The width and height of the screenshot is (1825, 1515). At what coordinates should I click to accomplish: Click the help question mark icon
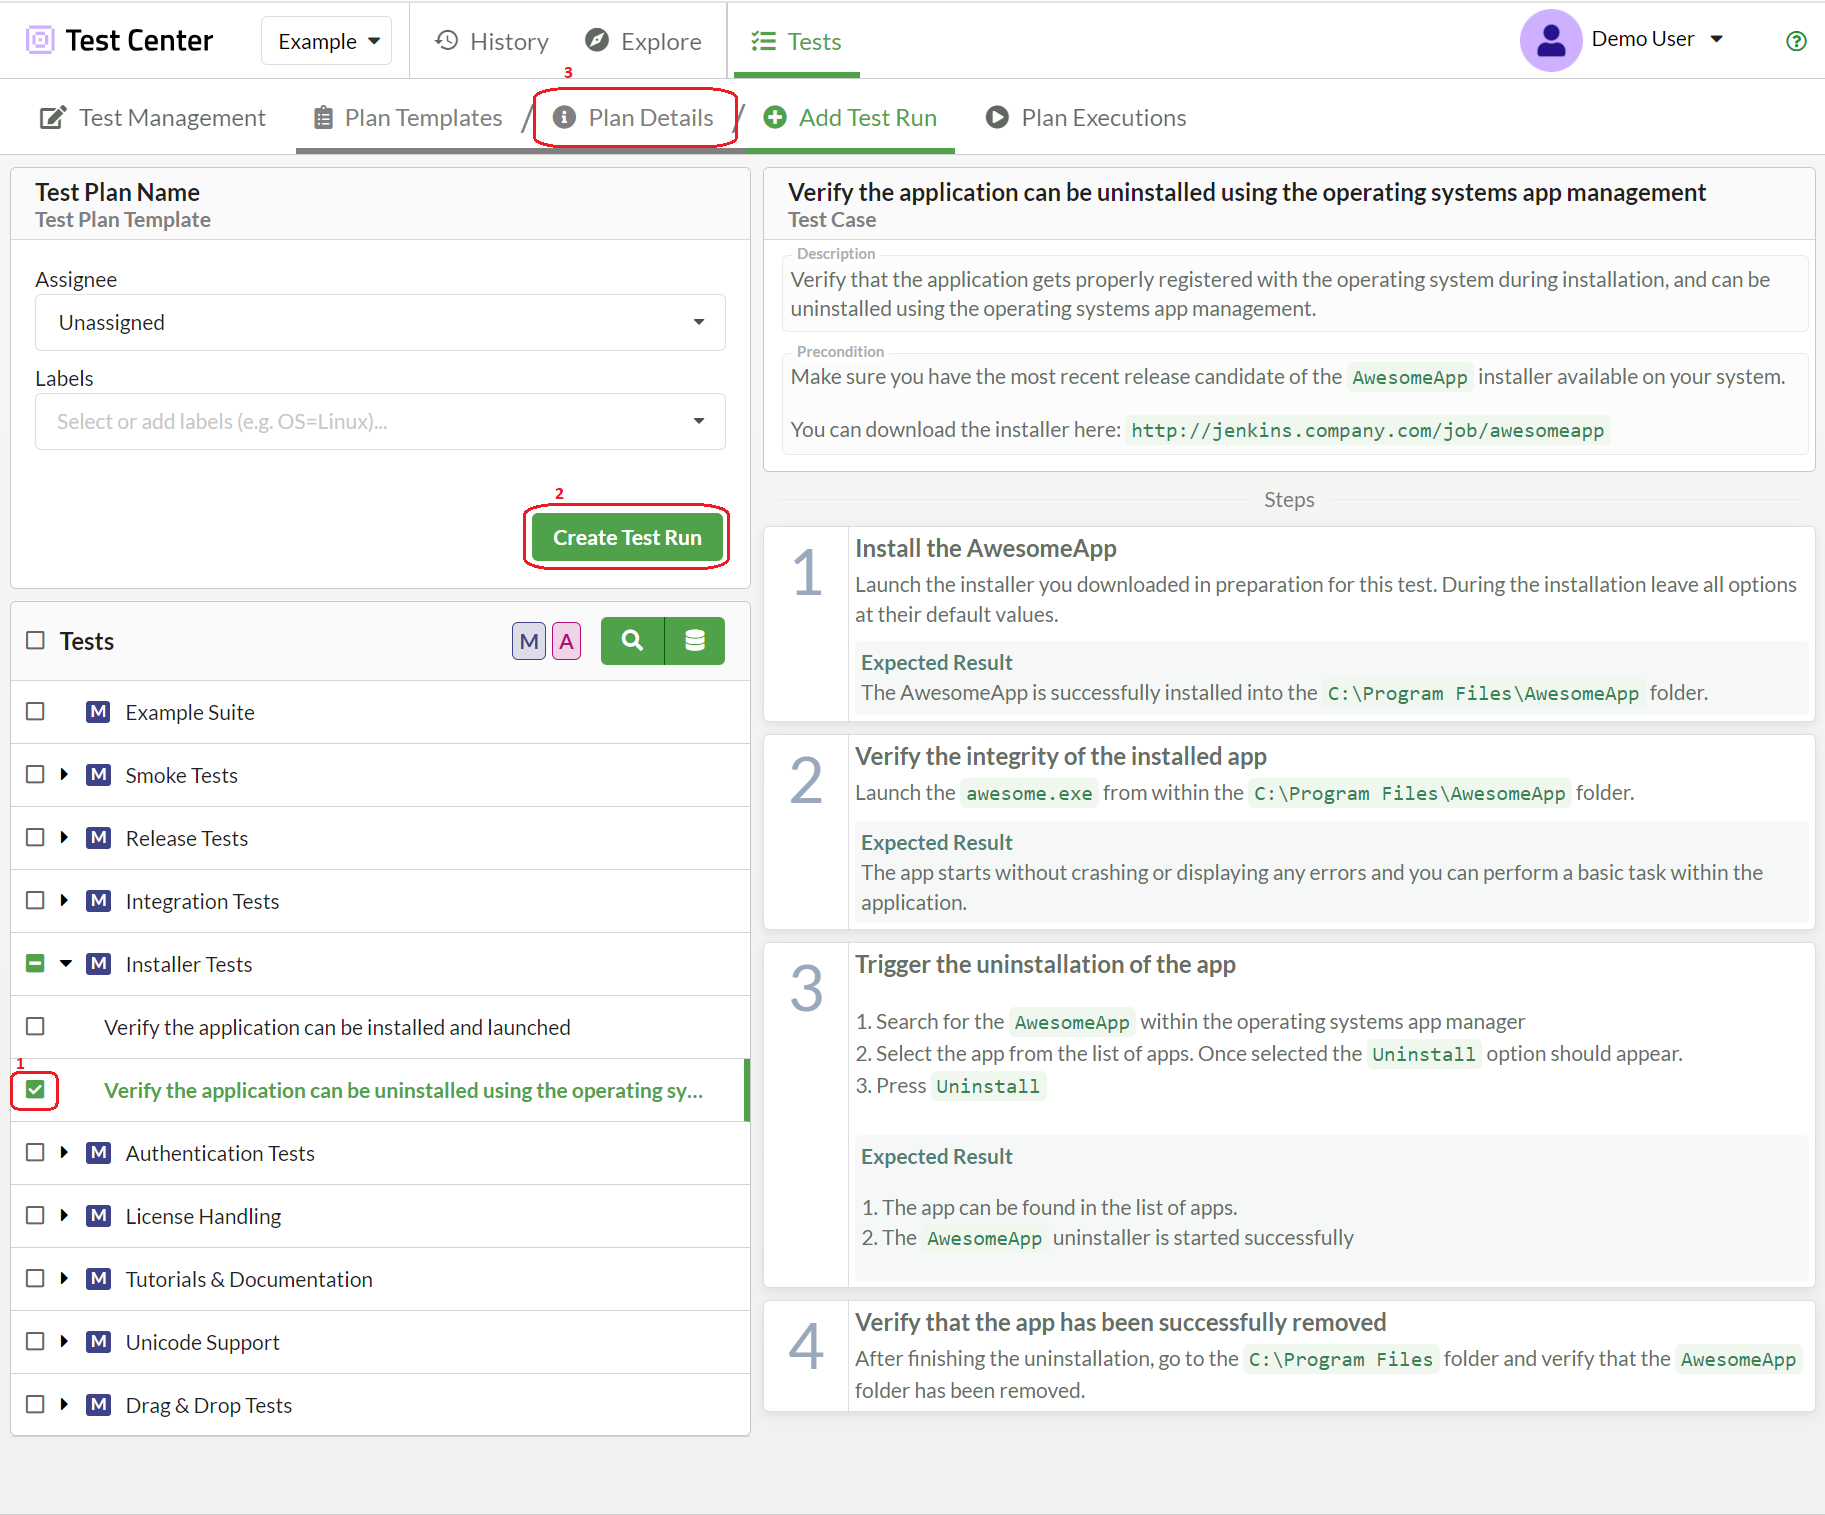(1796, 41)
